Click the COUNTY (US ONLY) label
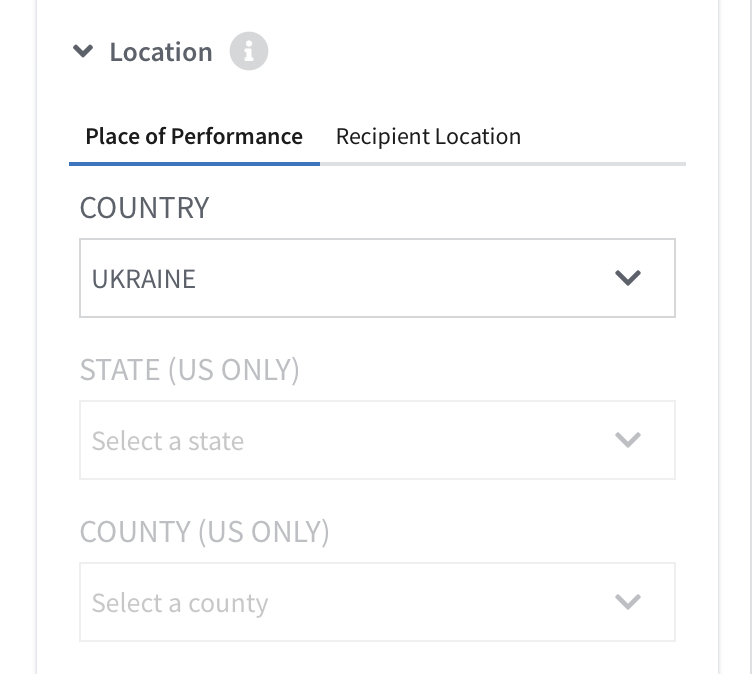The image size is (754, 674). pos(204,532)
